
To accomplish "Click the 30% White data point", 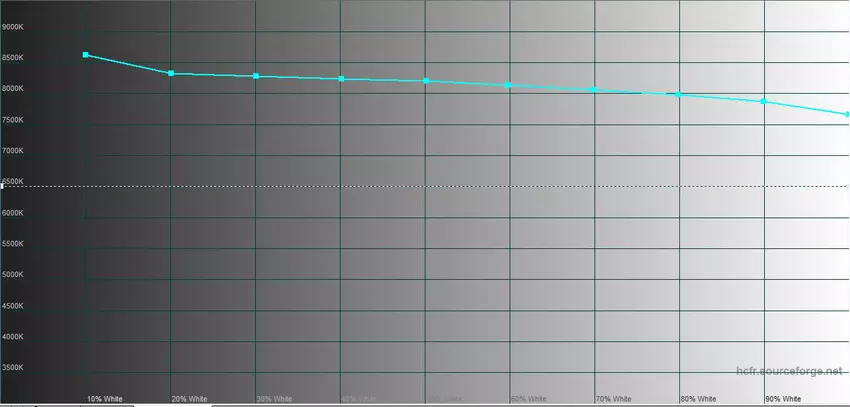I will coord(256,76).
